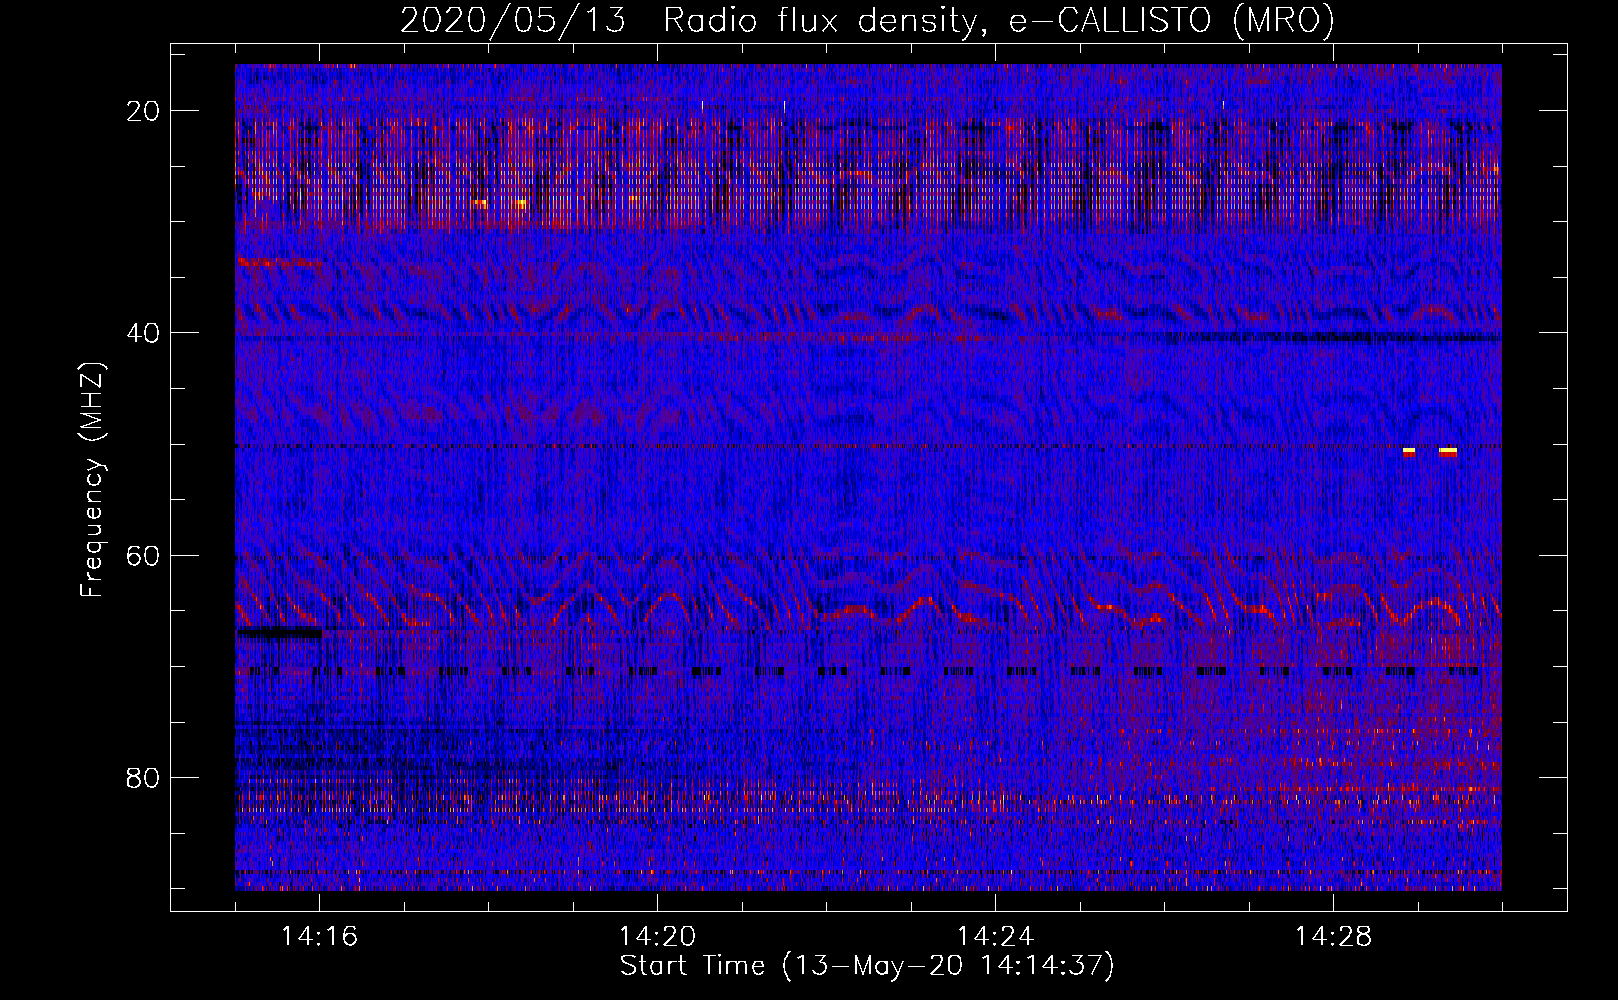
Task: Click the plot title '2020/05/13 Radio flux density, e-CALLISTO (MRO)'
Action: [867, 20]
